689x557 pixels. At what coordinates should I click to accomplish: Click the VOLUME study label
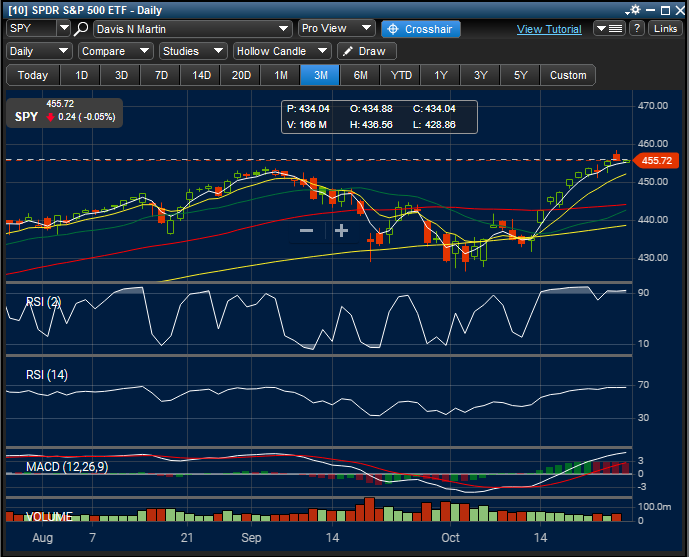click(x=49, y=517)
